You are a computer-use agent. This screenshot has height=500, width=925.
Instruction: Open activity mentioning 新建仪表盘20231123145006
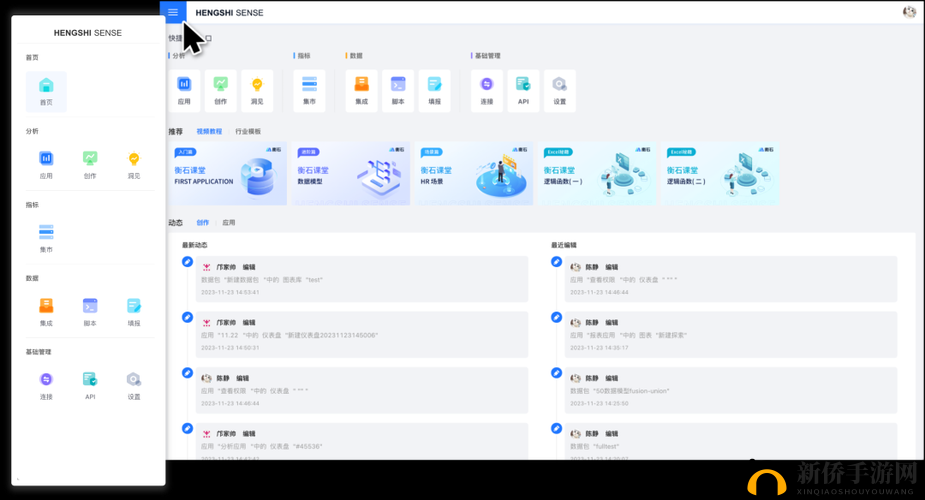coord(362,334)
